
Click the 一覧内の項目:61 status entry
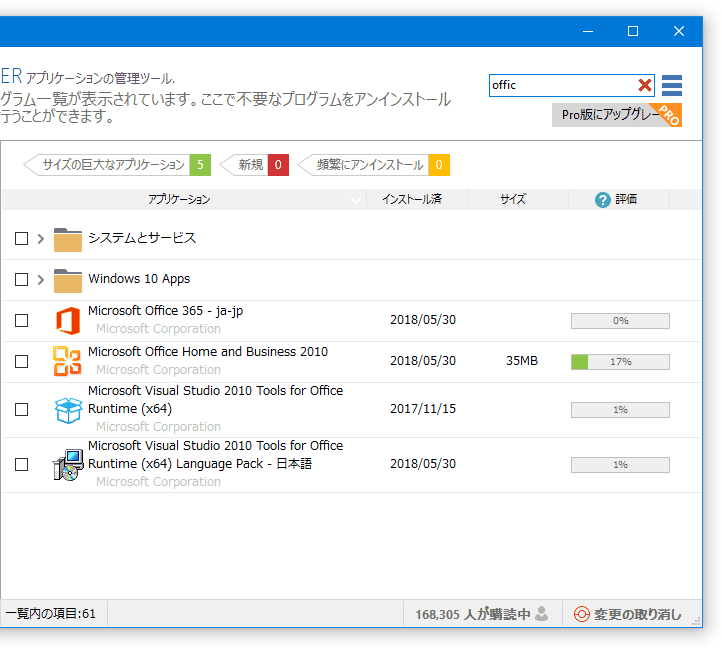[x=51, y=614]
